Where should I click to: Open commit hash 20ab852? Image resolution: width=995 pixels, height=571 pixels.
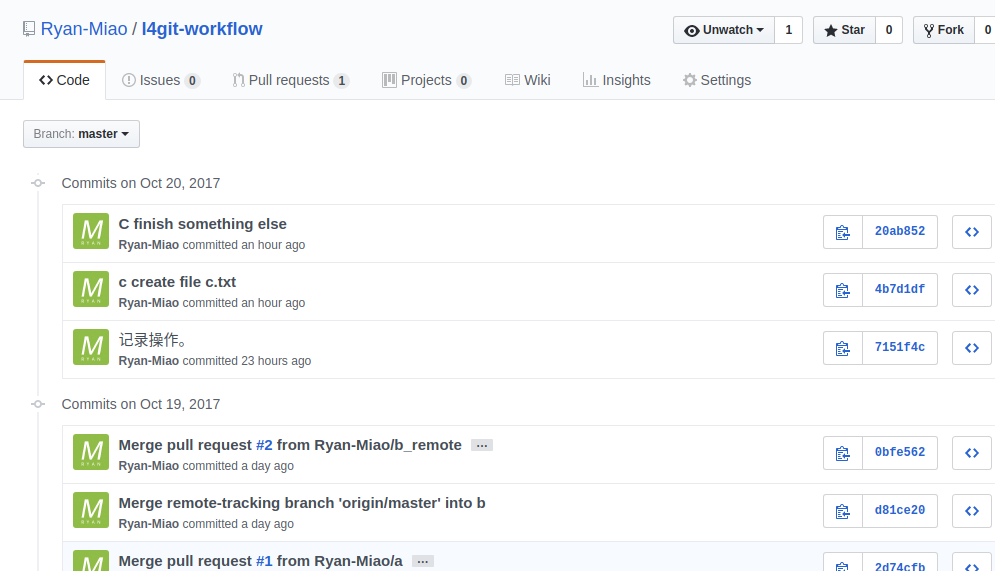pos(900,232)
